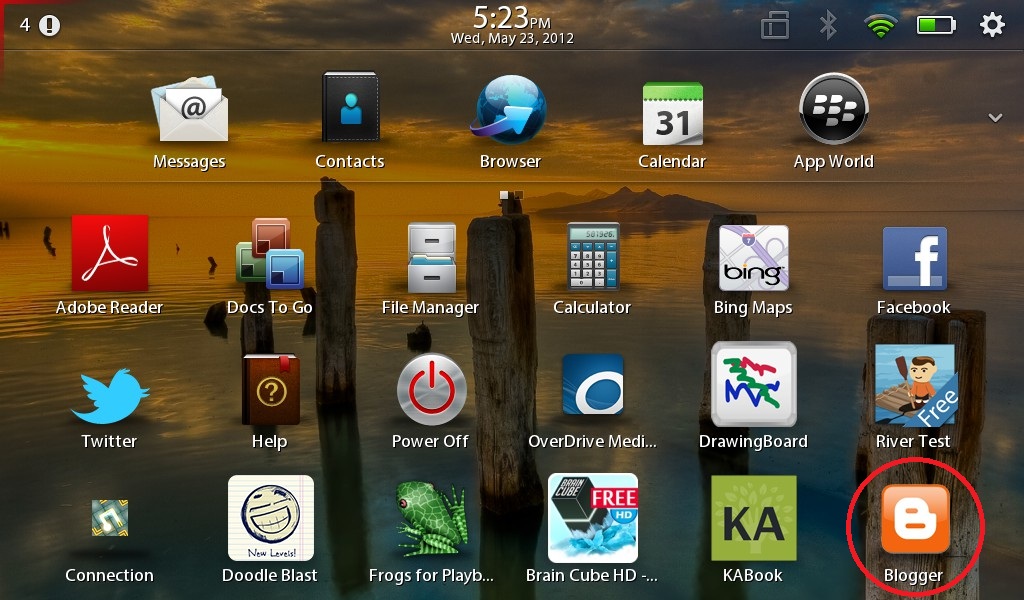The width and height of the screenshot is (1024, 600).
Task: Launch BlackBerry App World
Action: coord(834,108)
